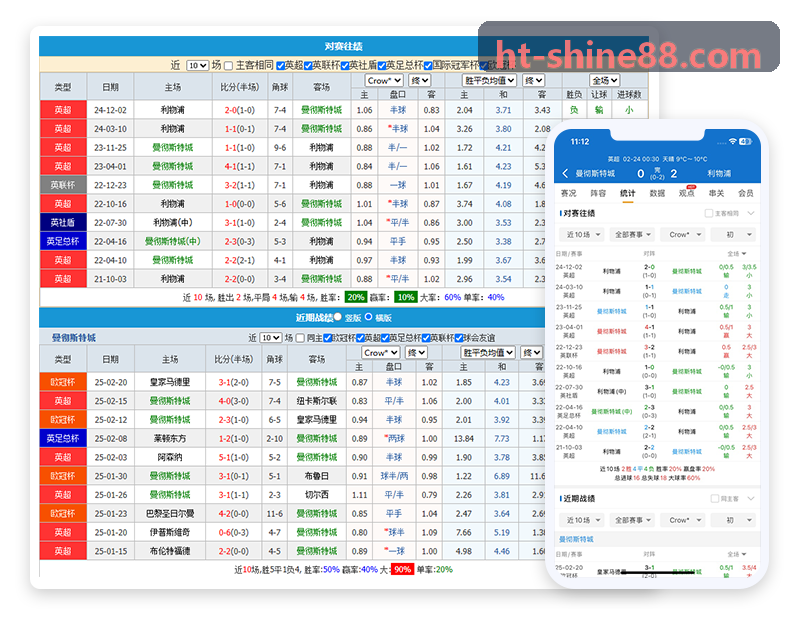
Task: Open the 胜平负均值 dropdown in the recent form table
Action: pos(487,353)
